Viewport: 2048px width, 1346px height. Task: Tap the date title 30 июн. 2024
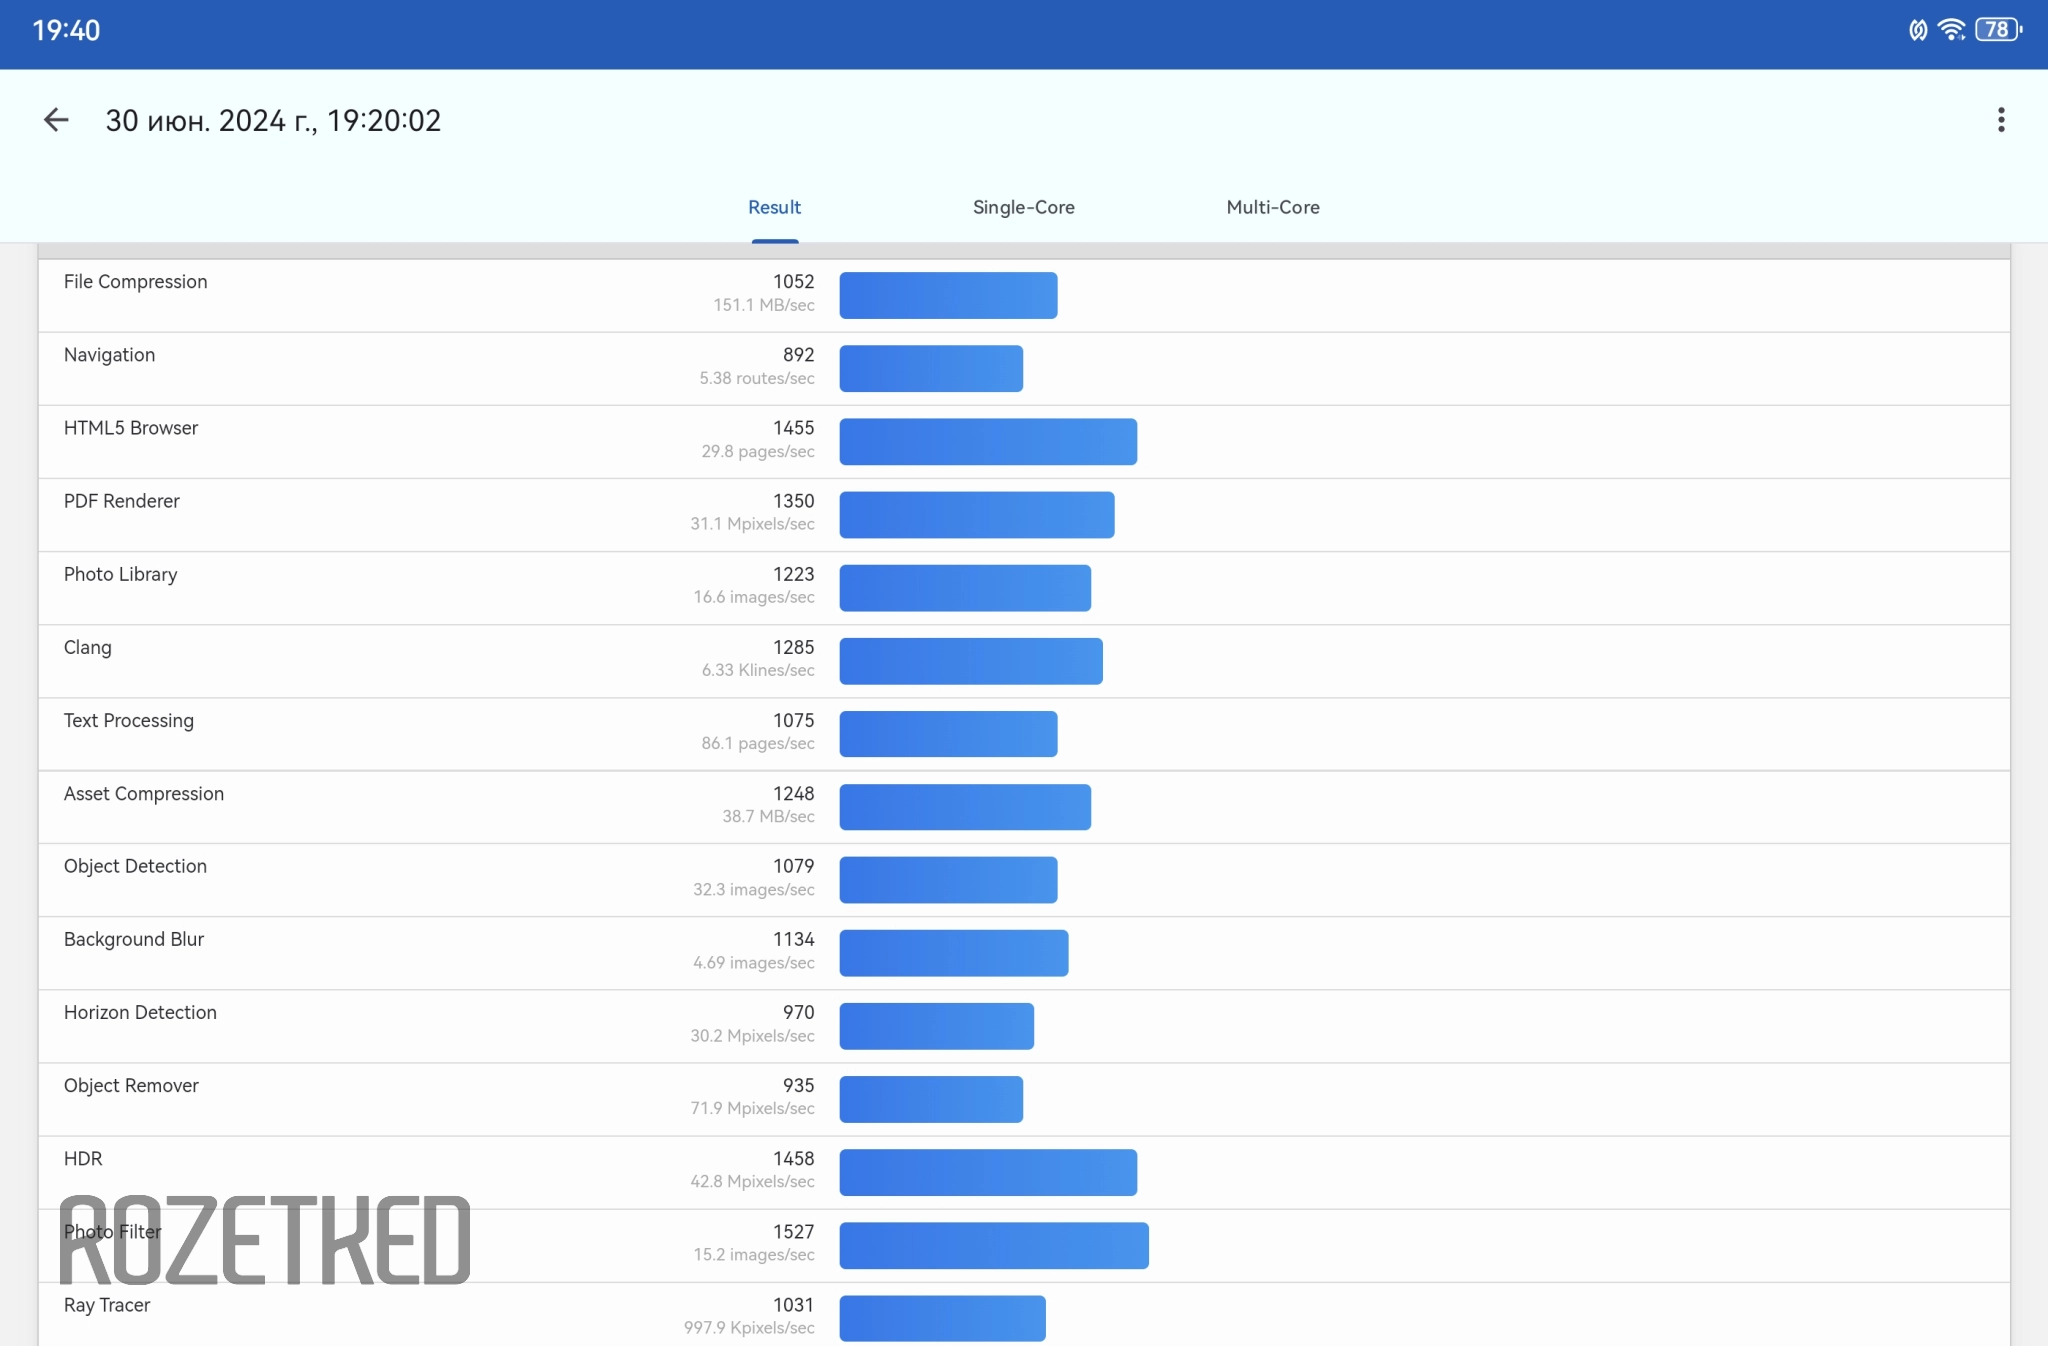tap(273, 121)
